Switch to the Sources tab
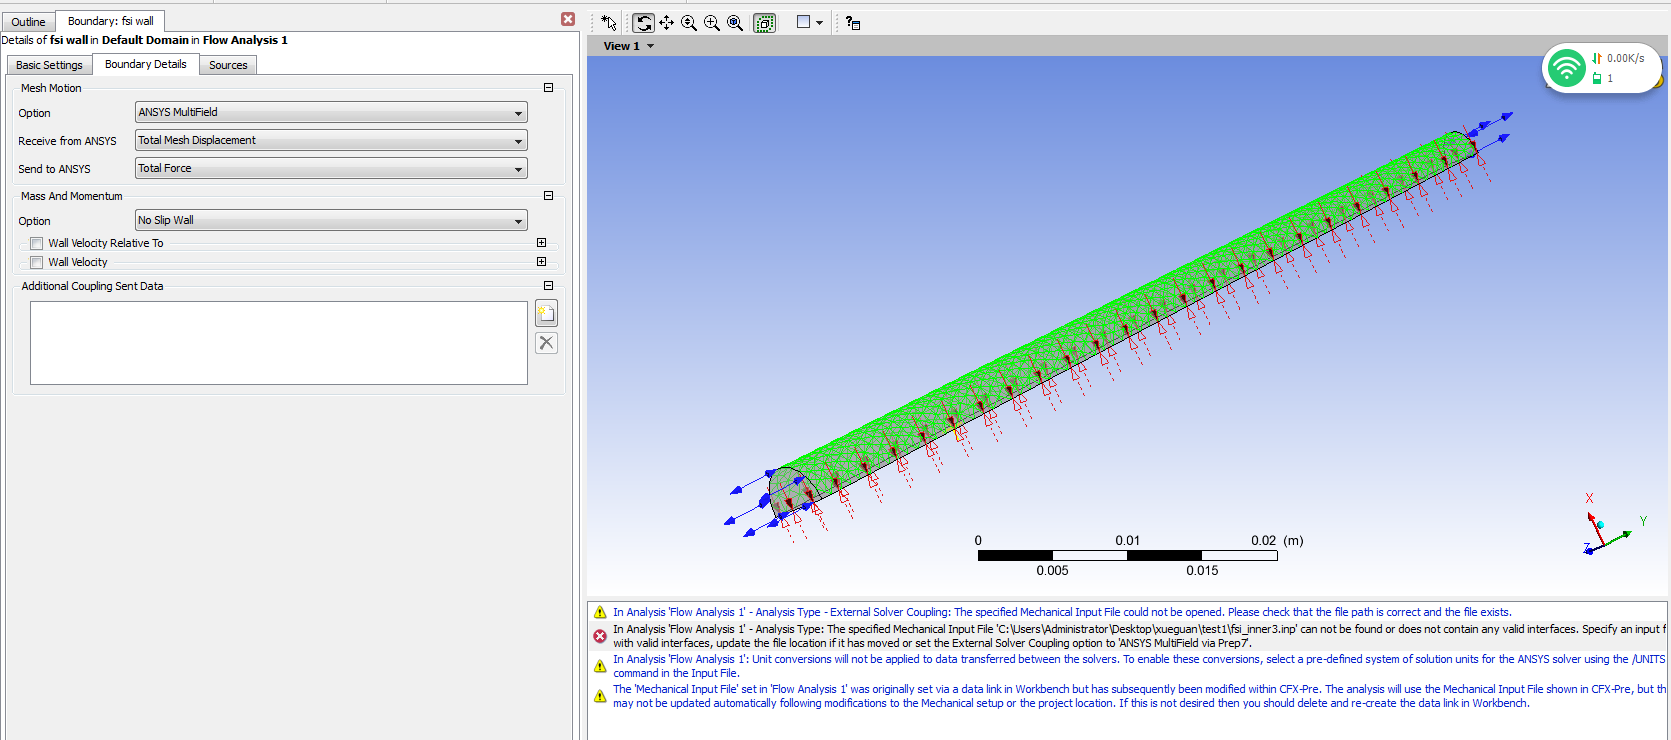This screenshot has height=740, width=1671. [x=228, y=65]
